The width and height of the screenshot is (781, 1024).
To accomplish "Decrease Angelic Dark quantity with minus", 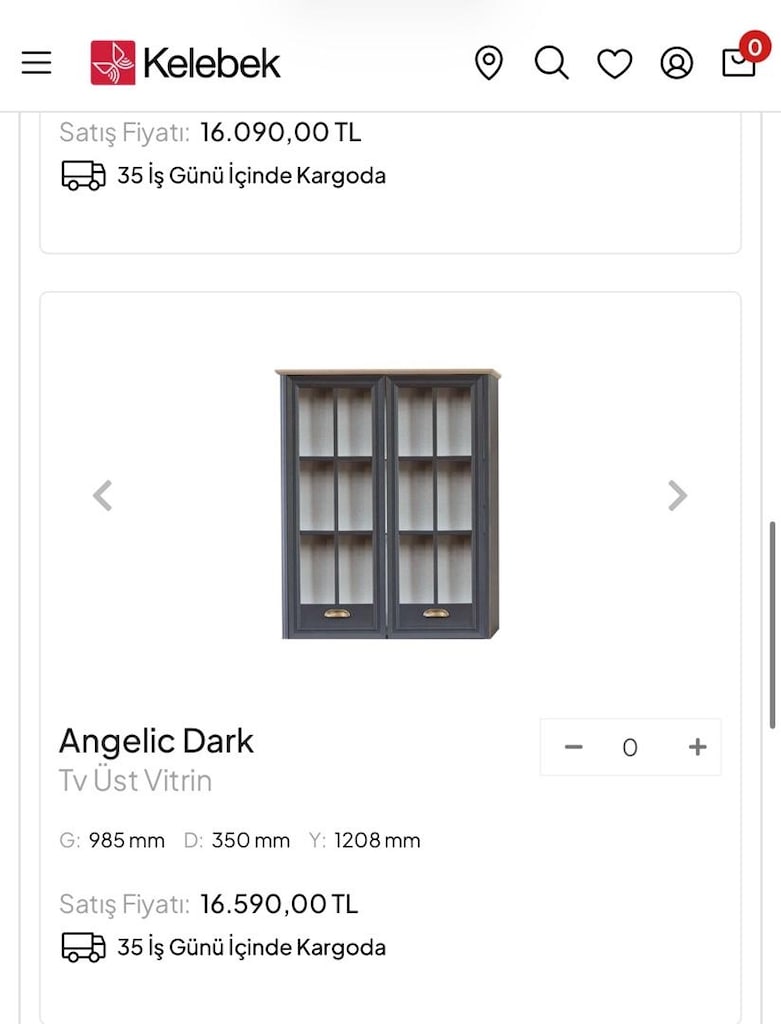I will coord(573,747).
